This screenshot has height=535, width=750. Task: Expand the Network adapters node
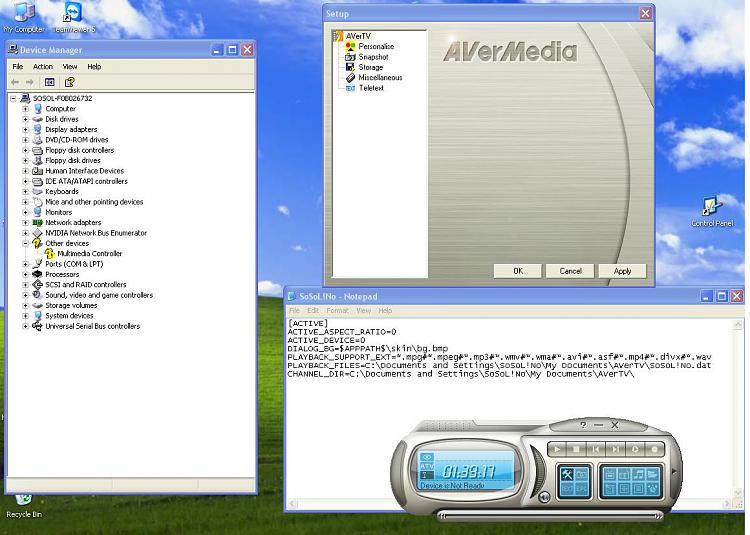coord(25,223)
